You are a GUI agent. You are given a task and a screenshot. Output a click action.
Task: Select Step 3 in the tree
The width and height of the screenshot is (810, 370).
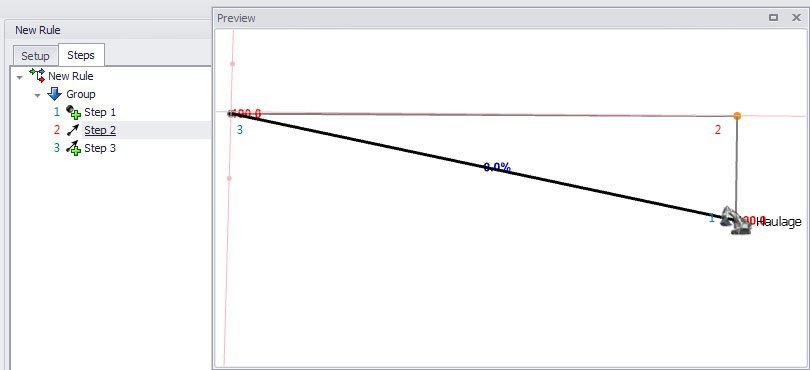click(x=100, y=148)
